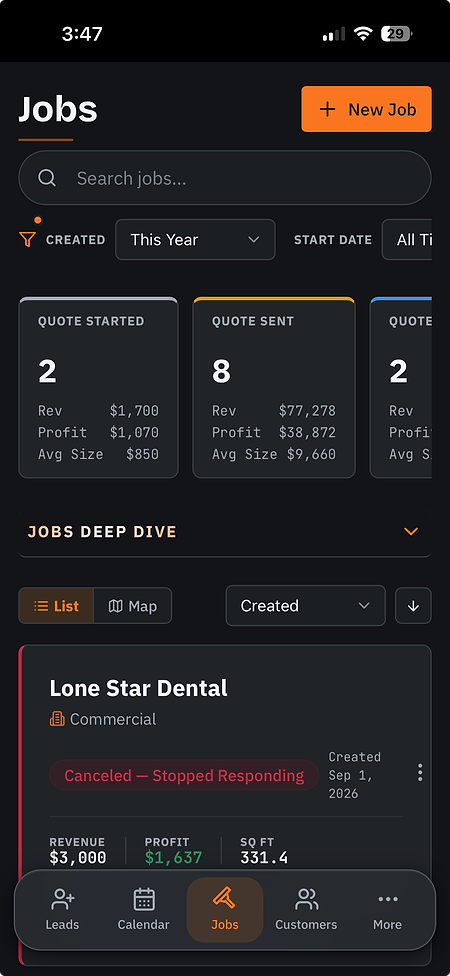Switch to List view
Viewport: 450px width, 976px height.
(x=56, y=606)
